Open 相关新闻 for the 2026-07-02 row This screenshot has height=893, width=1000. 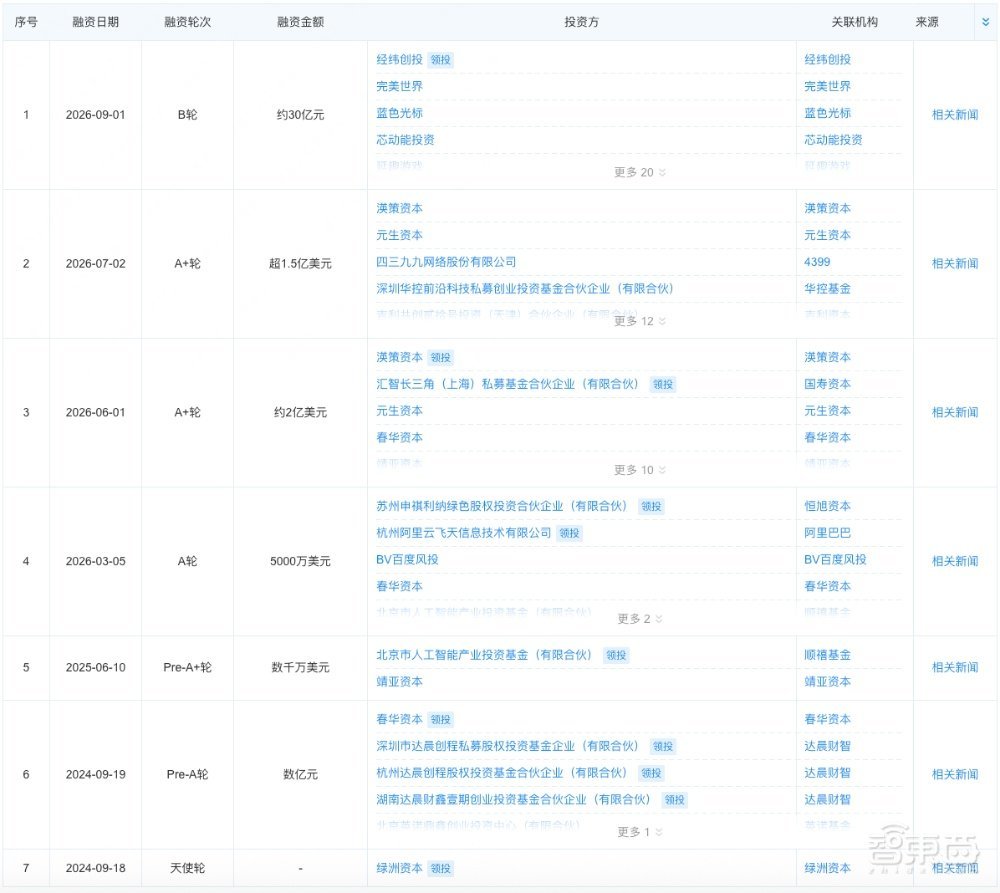coord(955,263)
